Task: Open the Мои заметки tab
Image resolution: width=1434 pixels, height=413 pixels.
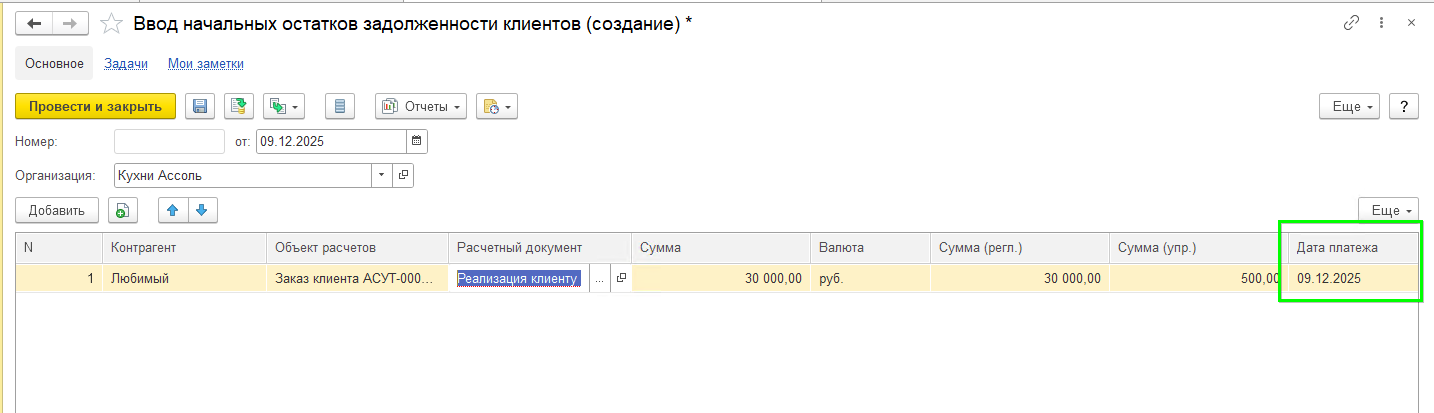Action: coord(206,63)
